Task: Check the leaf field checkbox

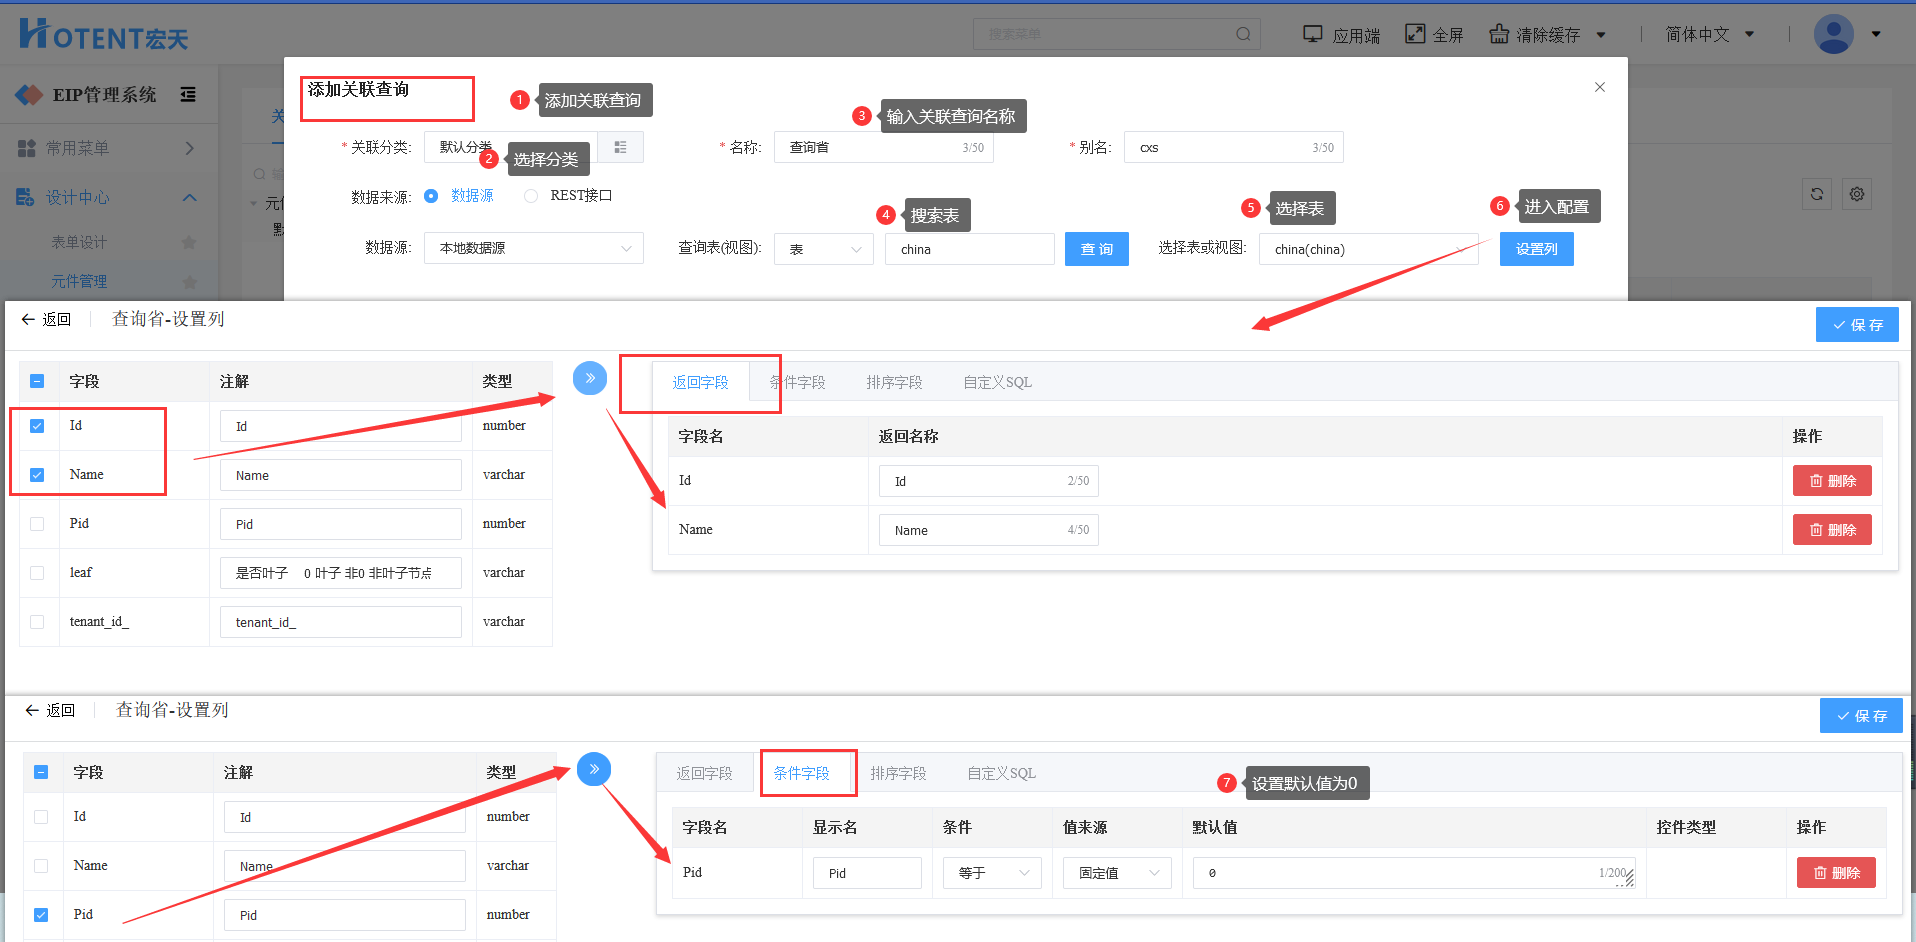Action: click(x=37, y=573)
